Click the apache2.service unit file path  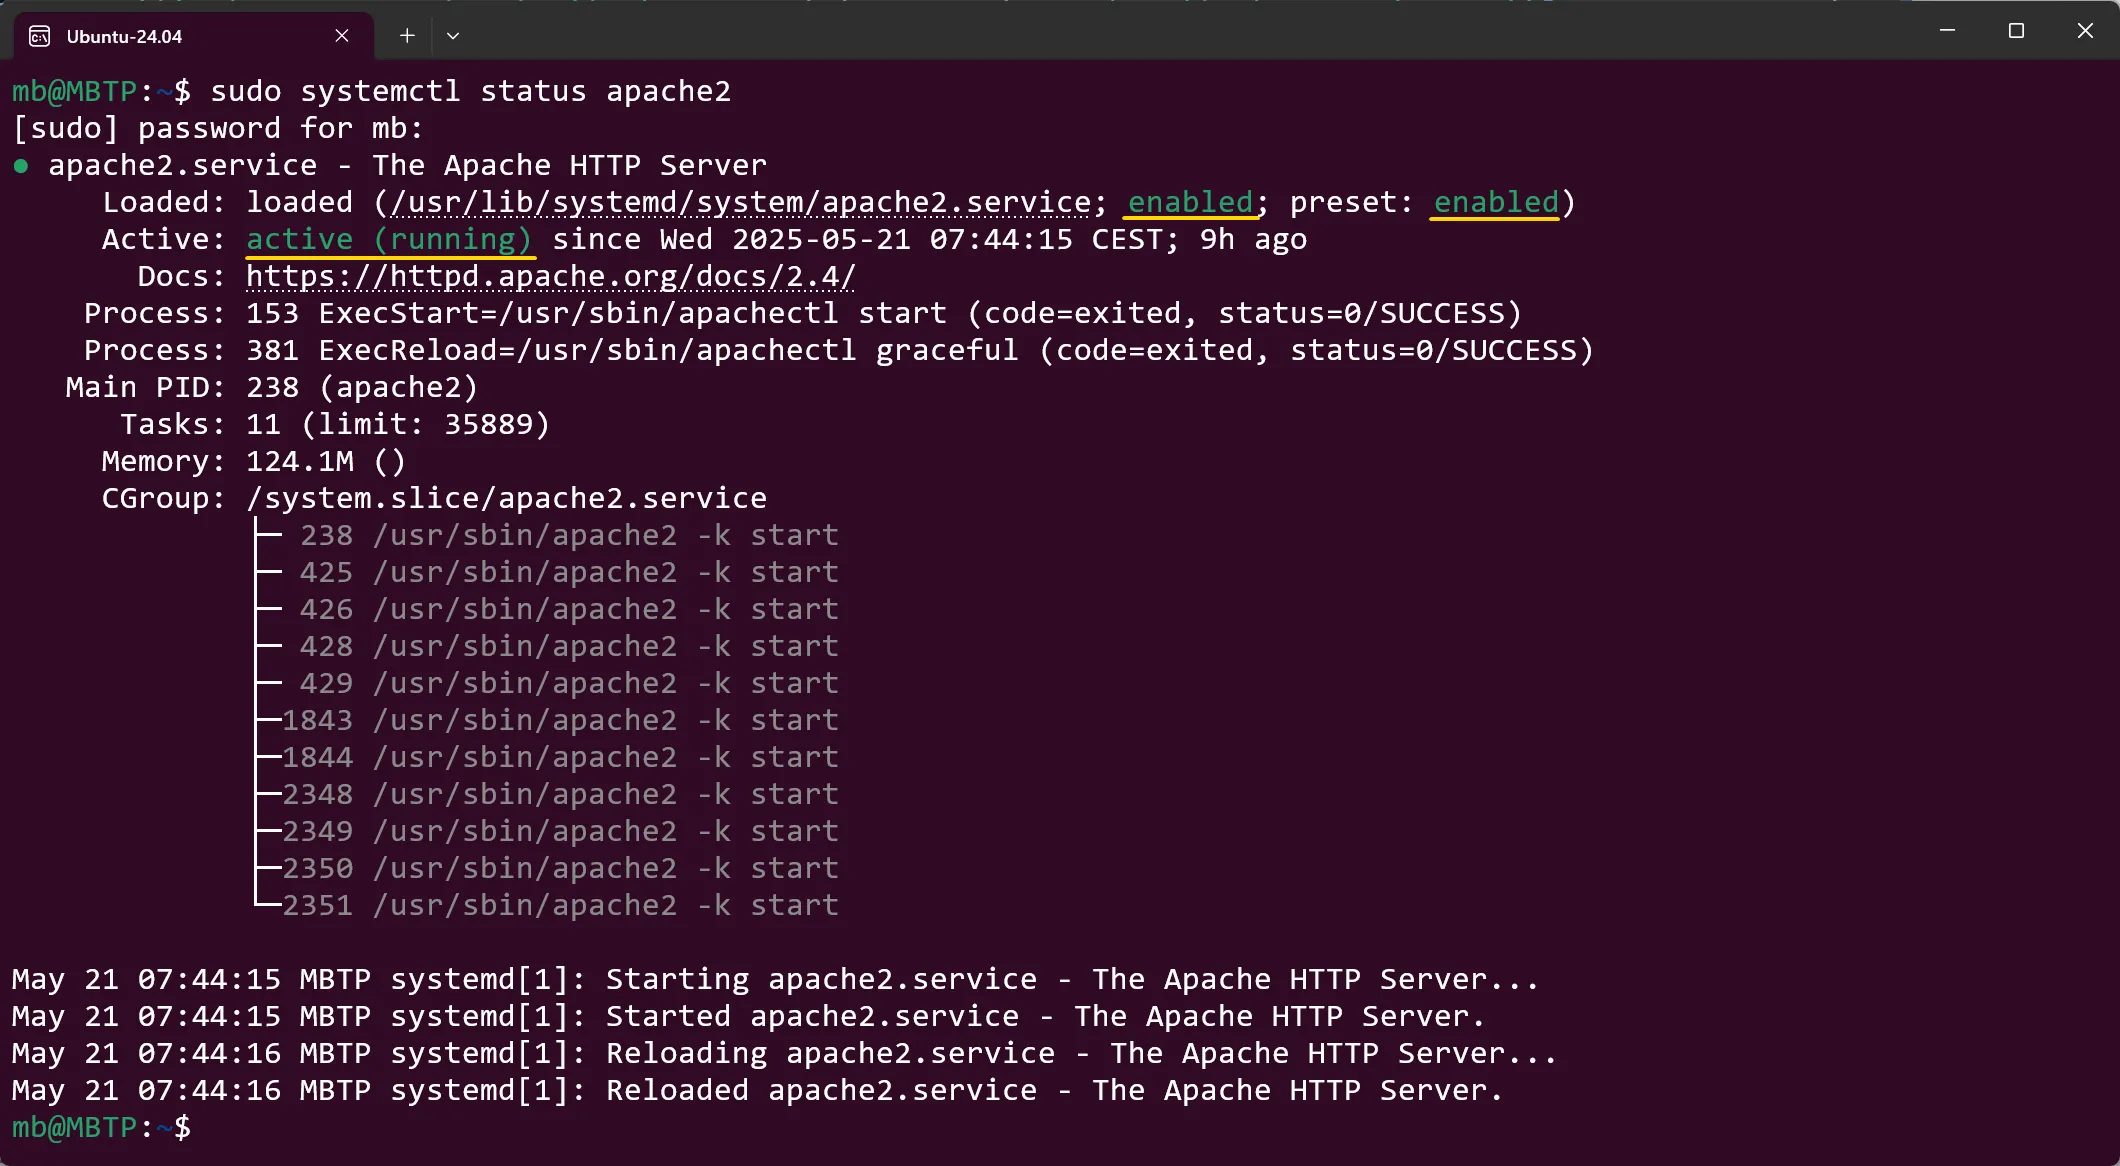741,202
